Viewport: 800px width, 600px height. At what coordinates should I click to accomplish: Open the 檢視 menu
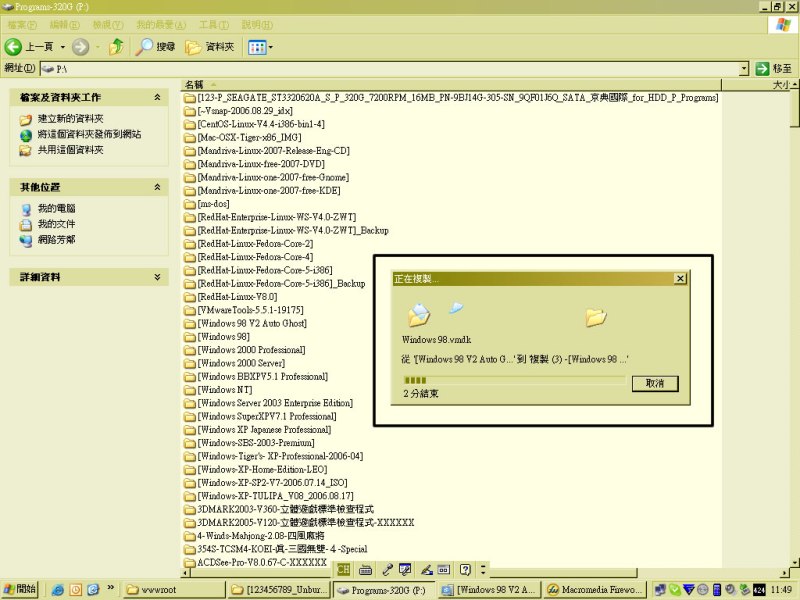(108, 24)
